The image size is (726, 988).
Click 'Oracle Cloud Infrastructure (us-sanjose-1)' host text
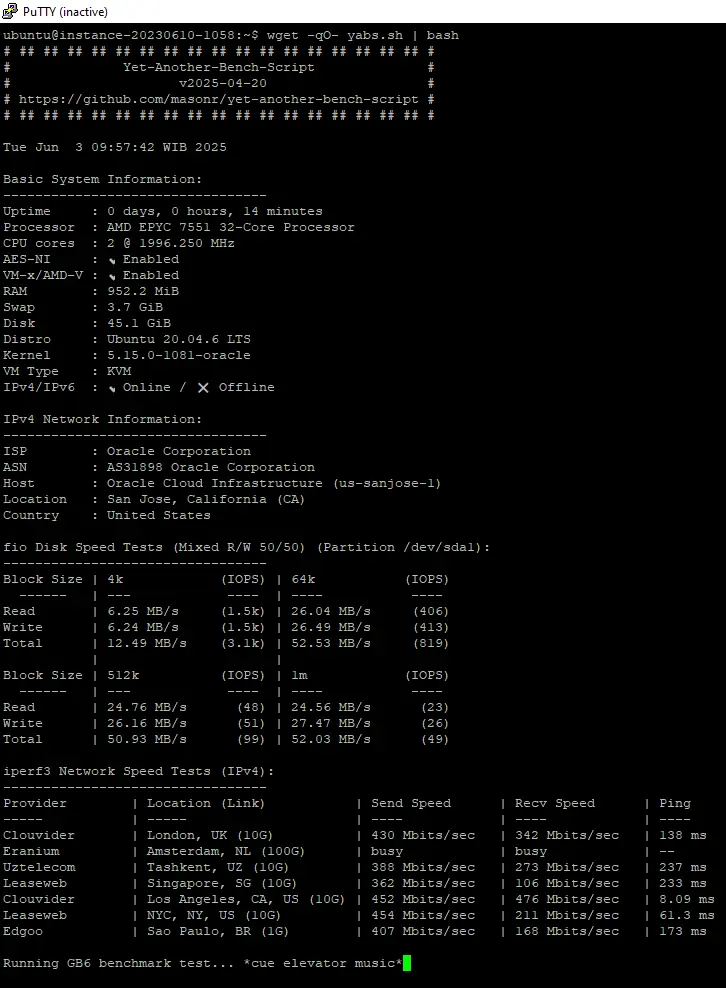click(x=274, y=483)
